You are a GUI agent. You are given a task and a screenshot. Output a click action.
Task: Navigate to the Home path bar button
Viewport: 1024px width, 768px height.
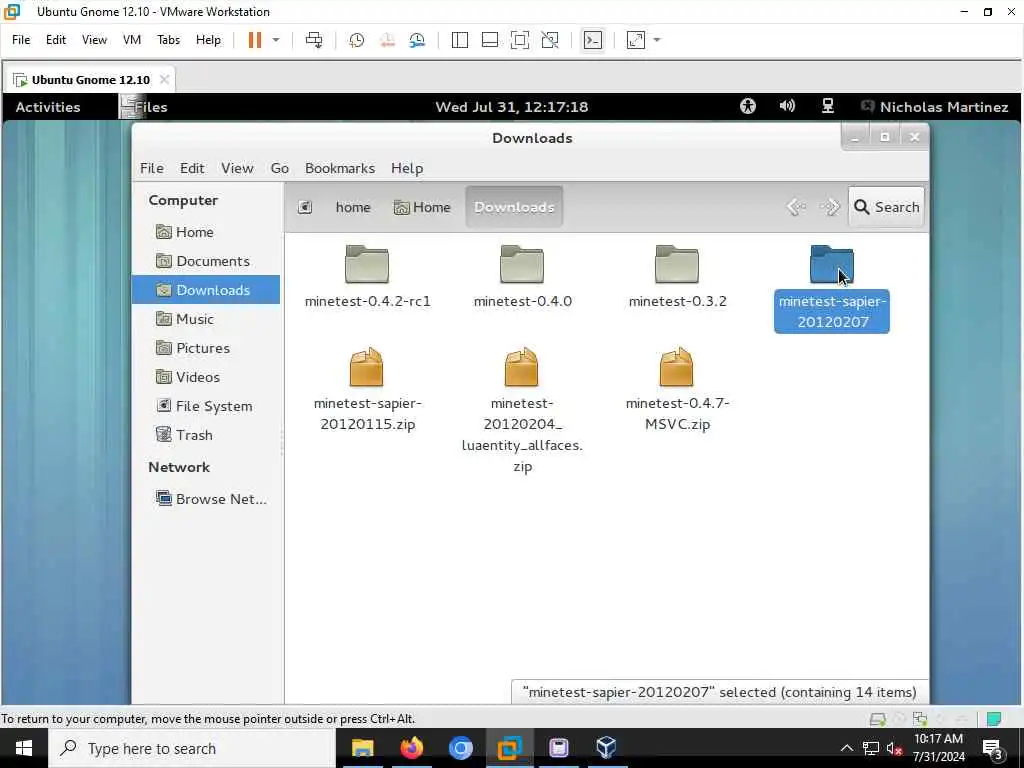(x=423, y=207)
